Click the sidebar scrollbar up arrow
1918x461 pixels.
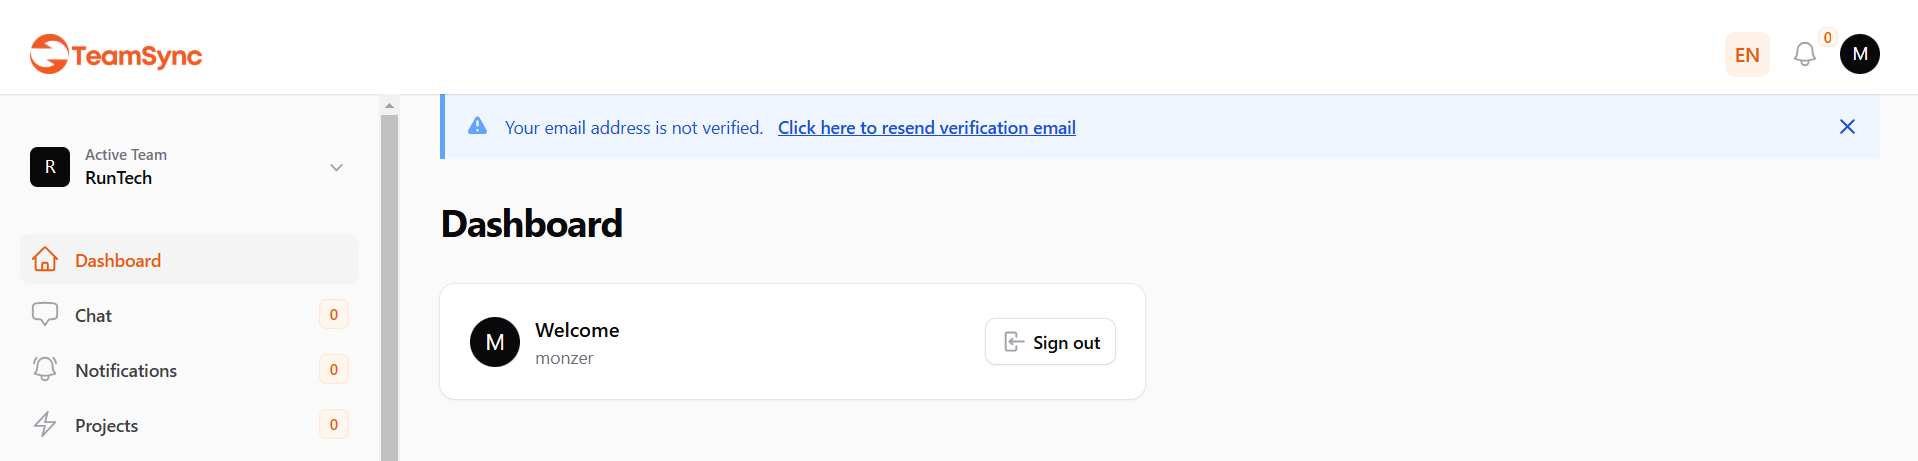(389, 105)
